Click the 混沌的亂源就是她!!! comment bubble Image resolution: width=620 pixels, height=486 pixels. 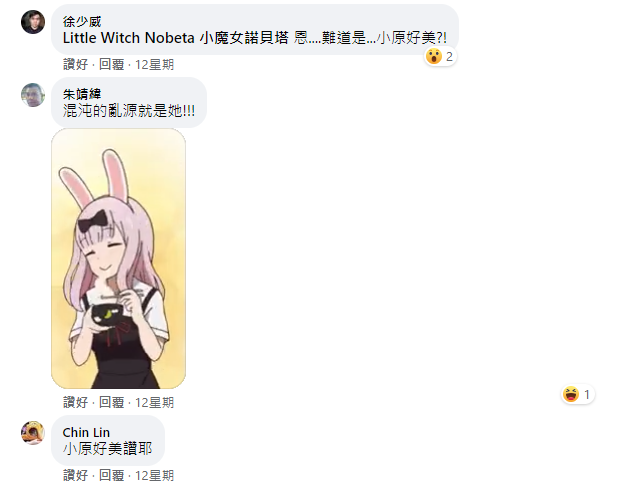(x=129, y=102)
